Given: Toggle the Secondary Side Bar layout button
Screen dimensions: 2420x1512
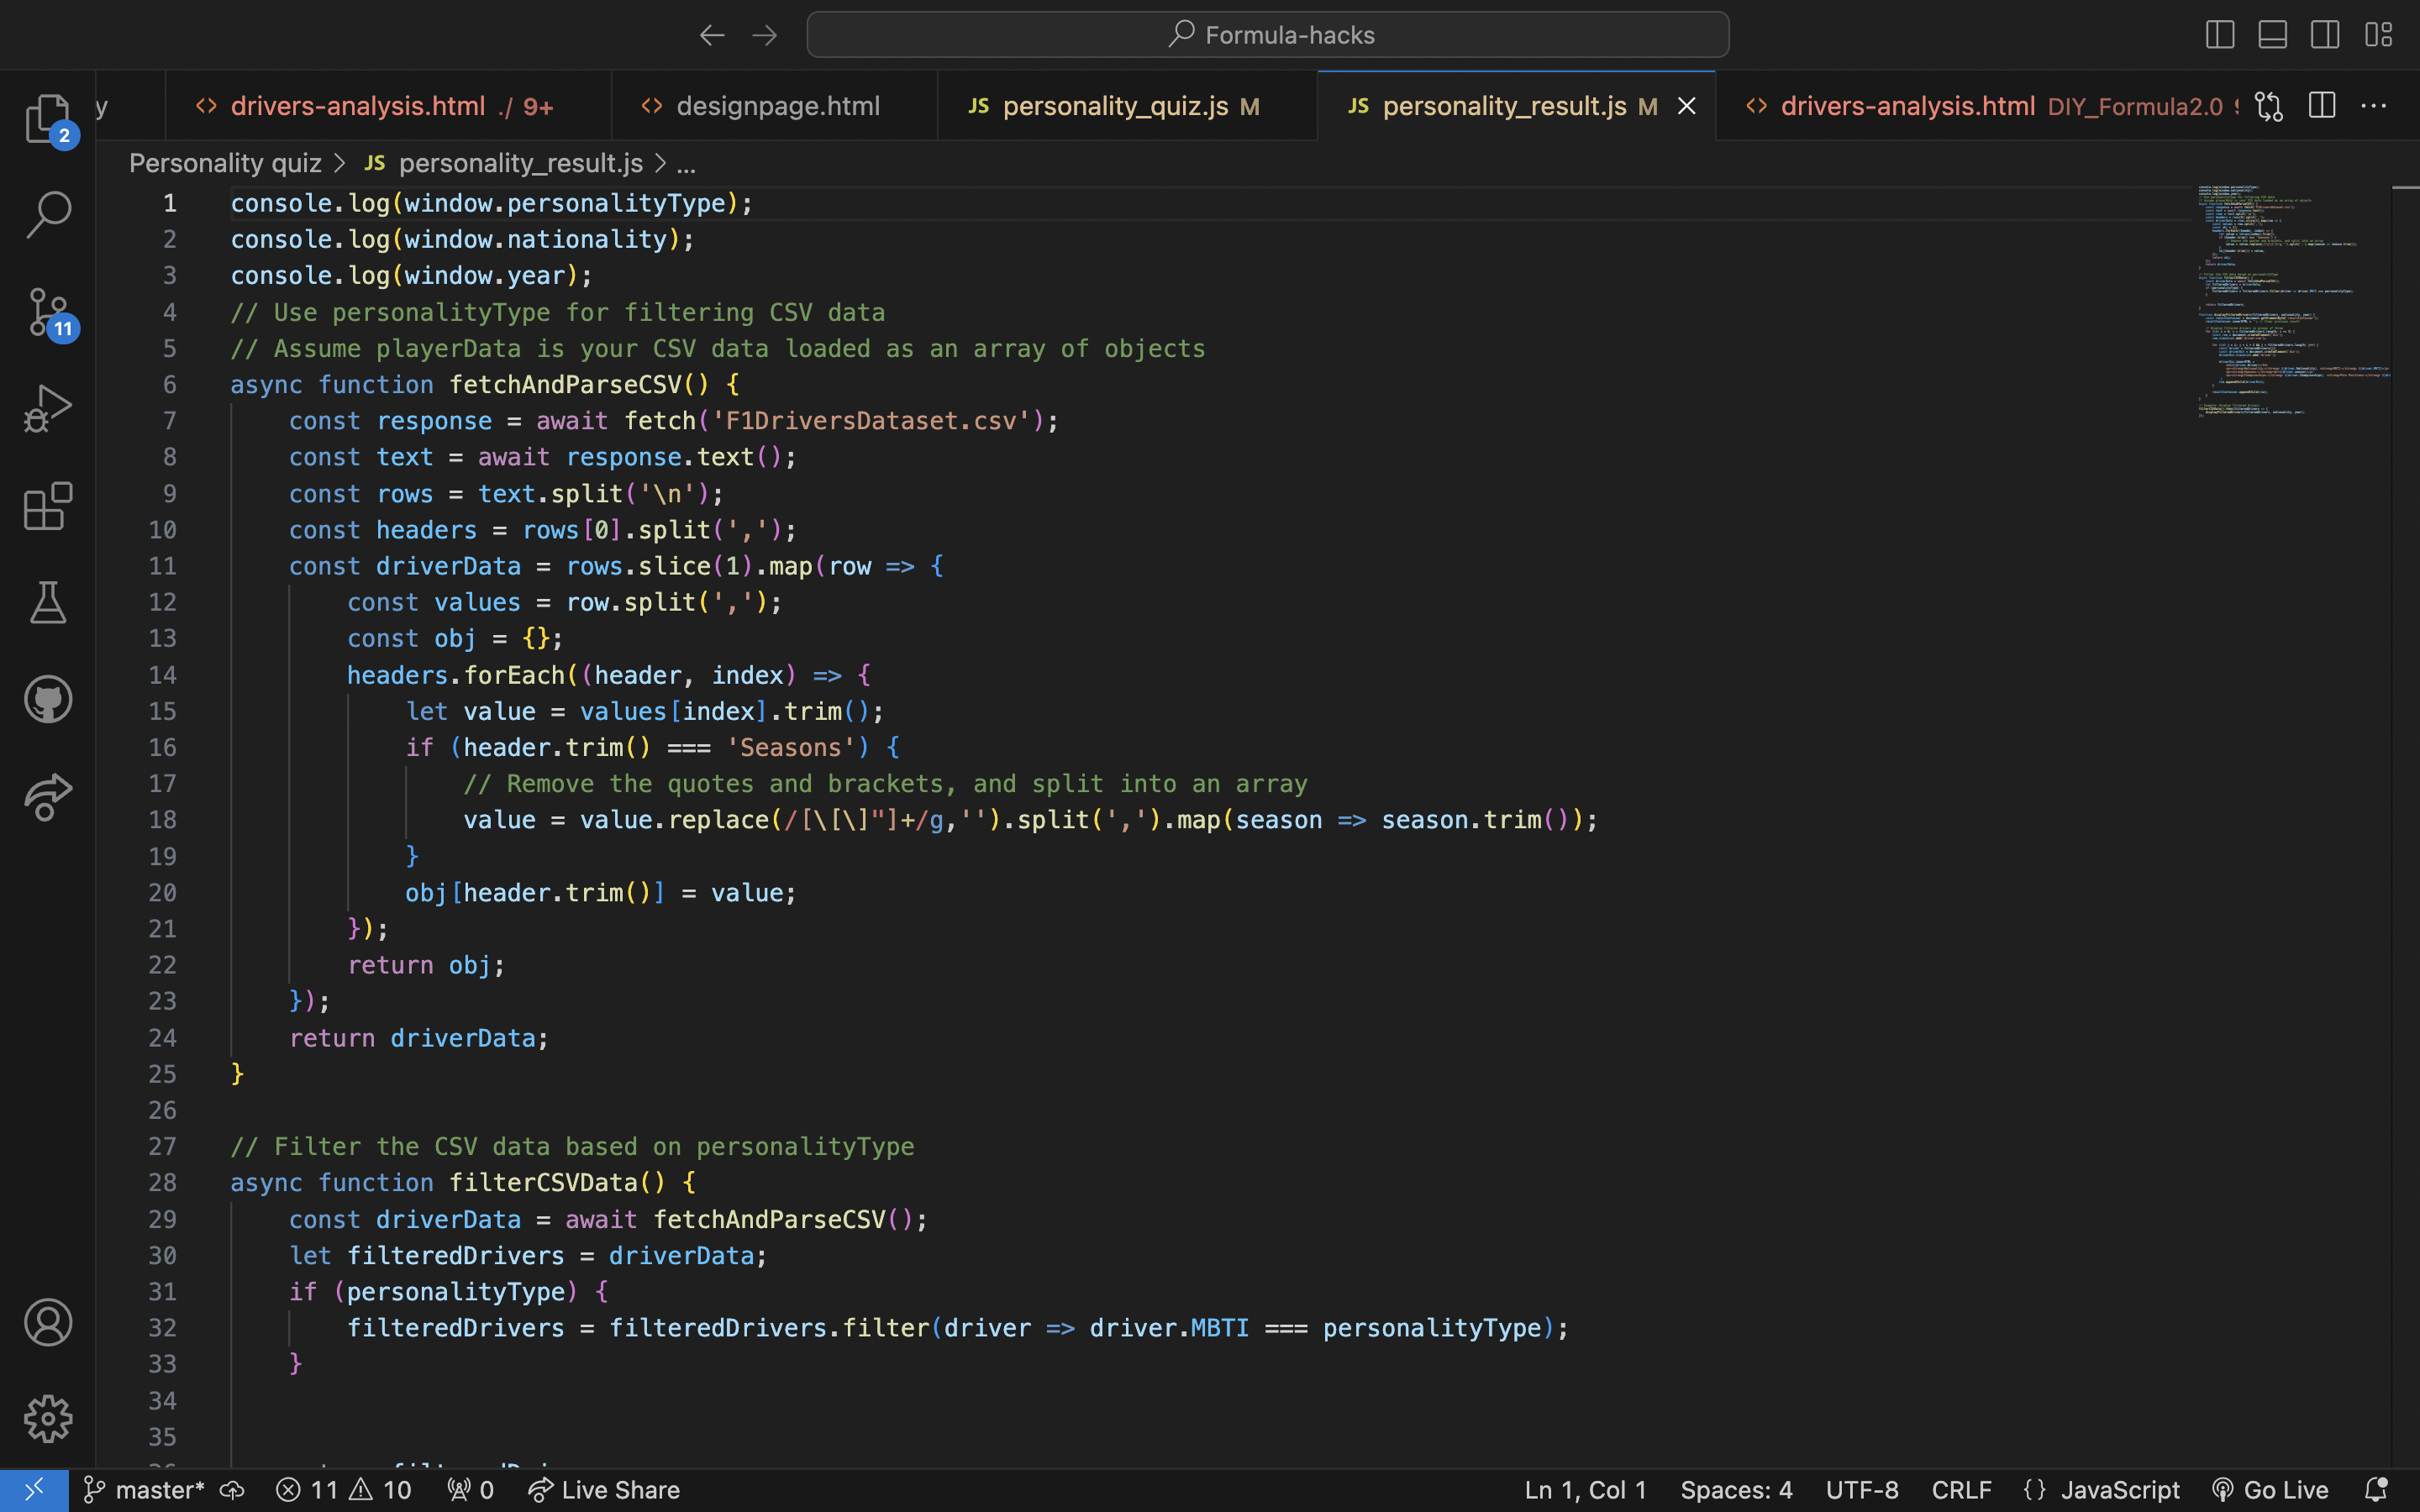Looking at the screenshot, I should pyautogui.click(x=2325, y=35).
